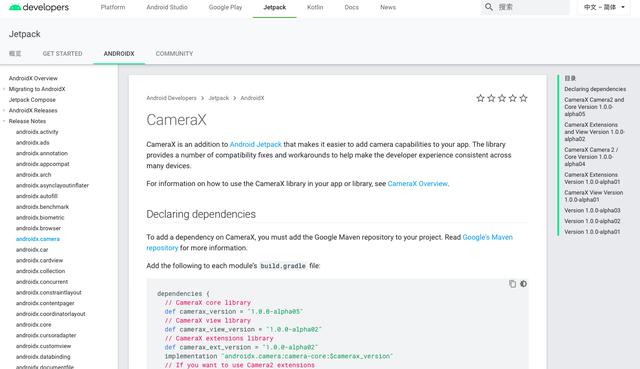The width and height of the screenshot is (640, 369).
Task: Go to Android Developers breadcrumb
Action: 171,98
